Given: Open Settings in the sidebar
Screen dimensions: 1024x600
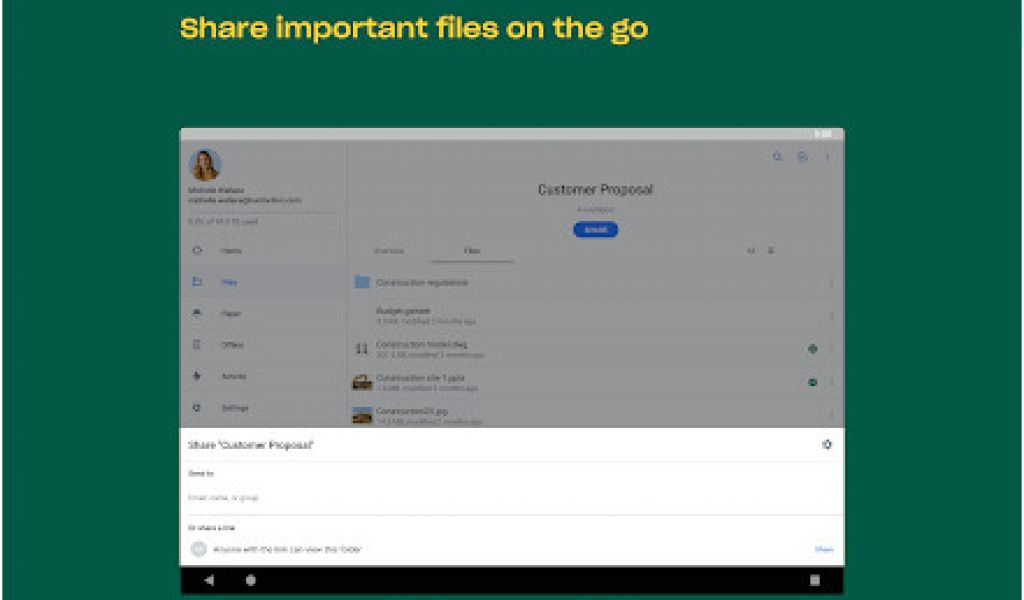Looking at the screenshot, I should point(234,408).
